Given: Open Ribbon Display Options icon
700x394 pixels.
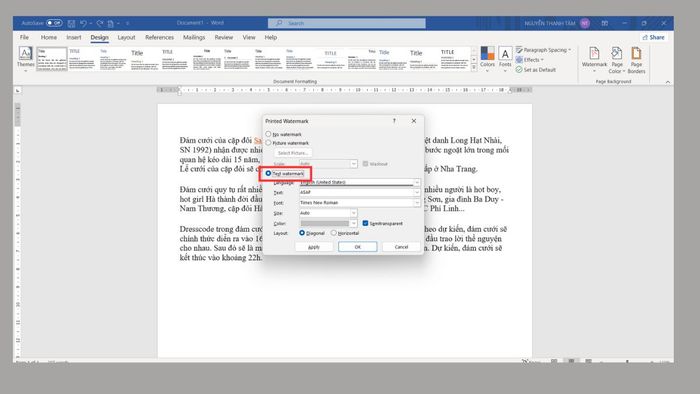Looking at the screenshot, I should (x=604, y=23).
